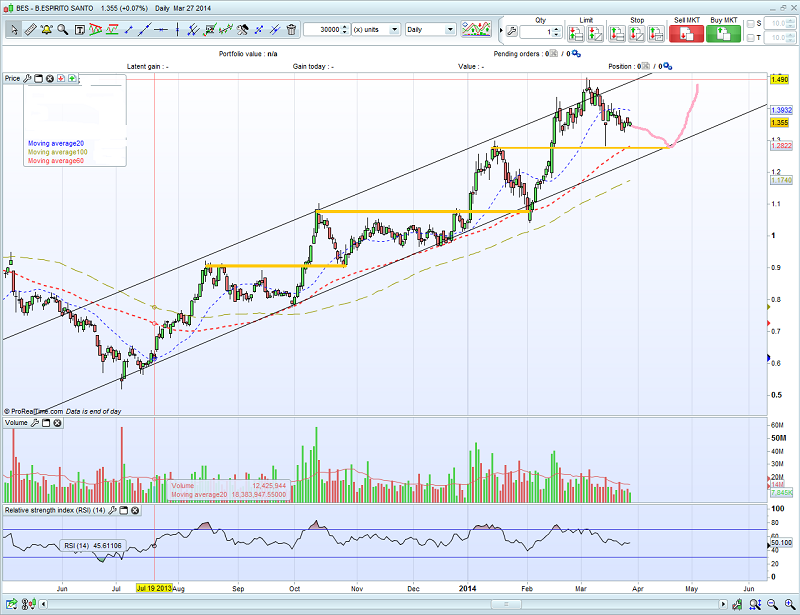This screenshot has height=615, width=800.
Task: Select the line segment tool
Action: tap(129, 30)
